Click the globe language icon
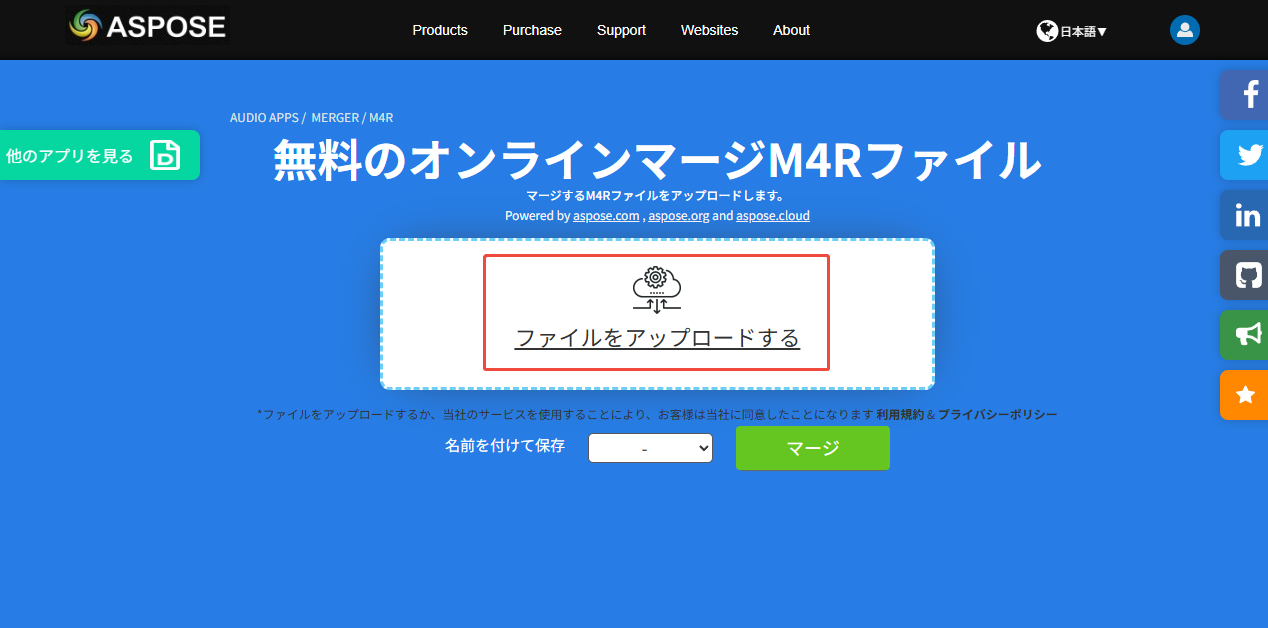The width and height of the screenshot is (1268, 628). (1043, 30)
